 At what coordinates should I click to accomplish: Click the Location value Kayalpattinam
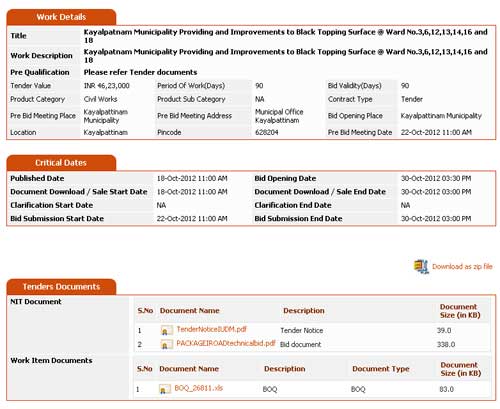(106, 132)
